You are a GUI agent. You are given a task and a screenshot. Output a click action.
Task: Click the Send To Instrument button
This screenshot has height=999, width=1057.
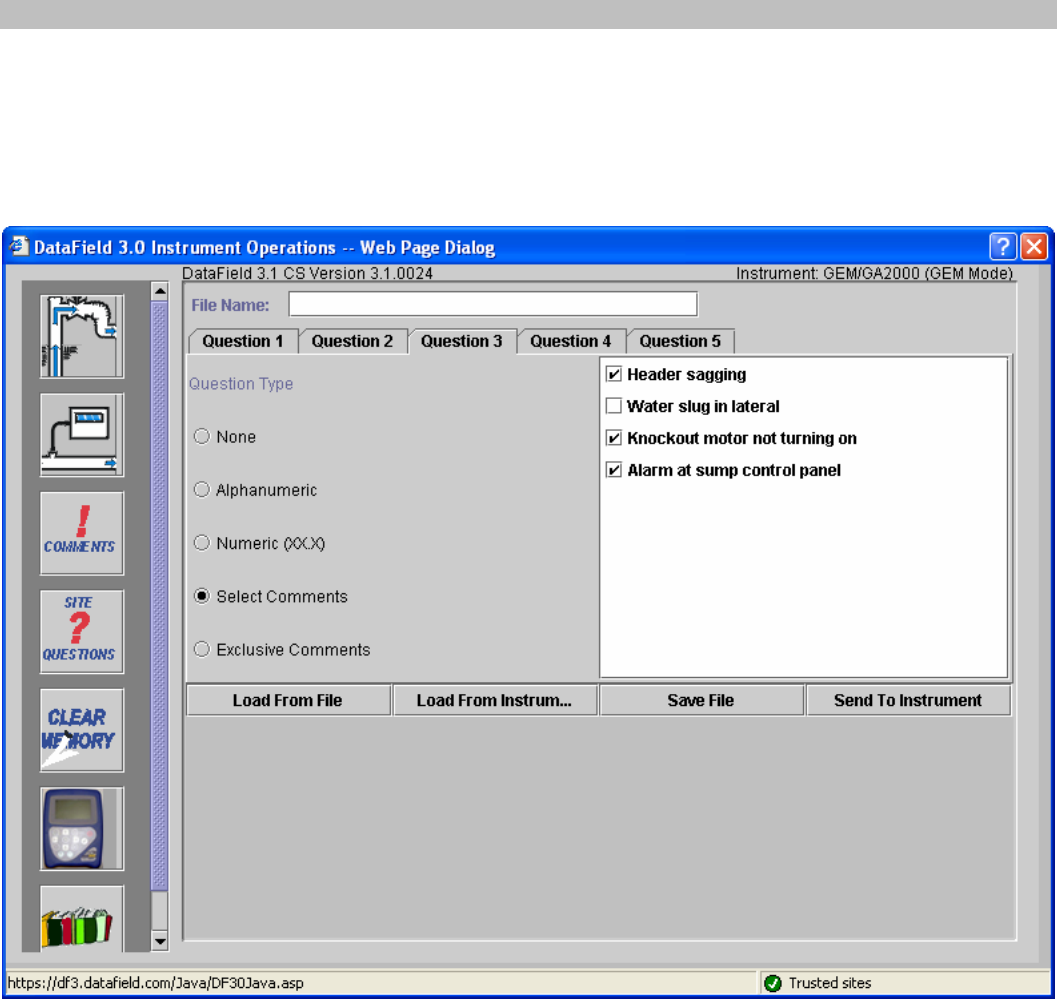(x=908, y=700)
